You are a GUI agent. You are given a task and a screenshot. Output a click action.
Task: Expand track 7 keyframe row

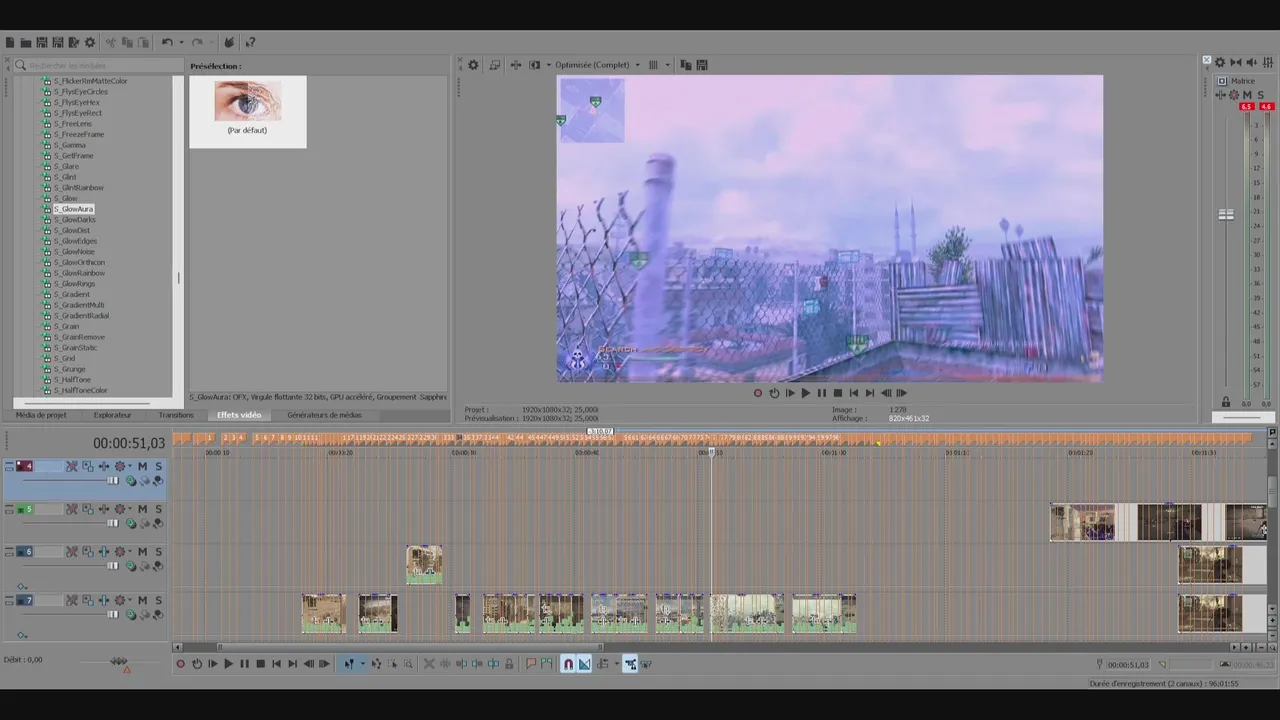[22, 635]
